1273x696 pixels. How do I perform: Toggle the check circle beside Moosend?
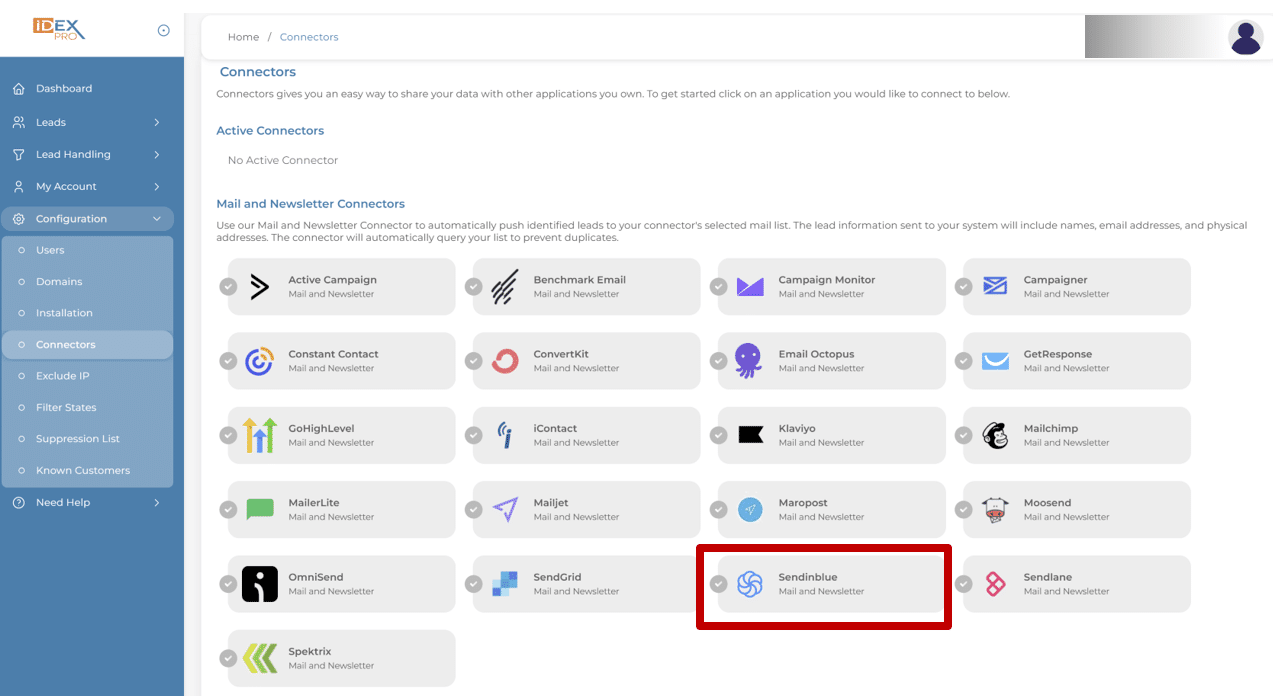(964, 510)
